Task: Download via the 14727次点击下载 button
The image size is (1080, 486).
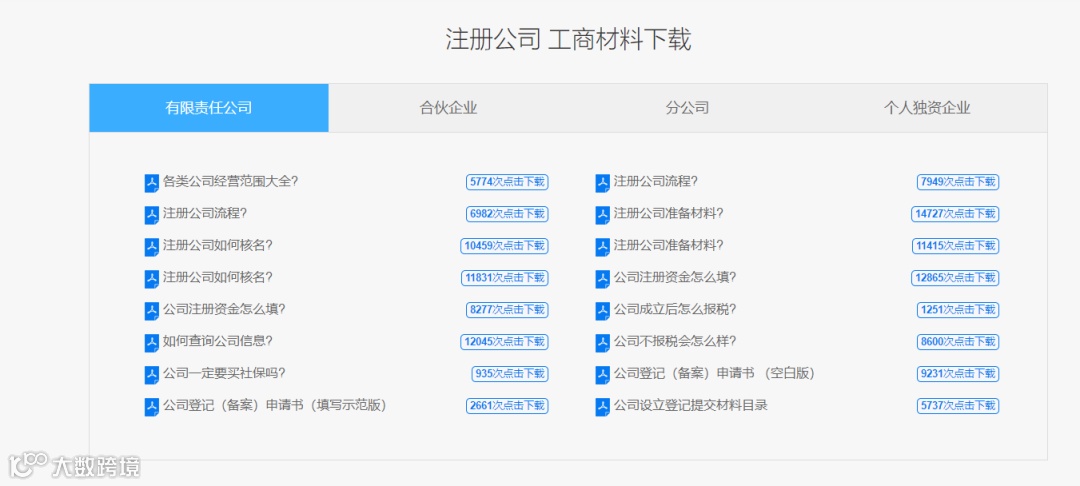Action: (955, 214)
